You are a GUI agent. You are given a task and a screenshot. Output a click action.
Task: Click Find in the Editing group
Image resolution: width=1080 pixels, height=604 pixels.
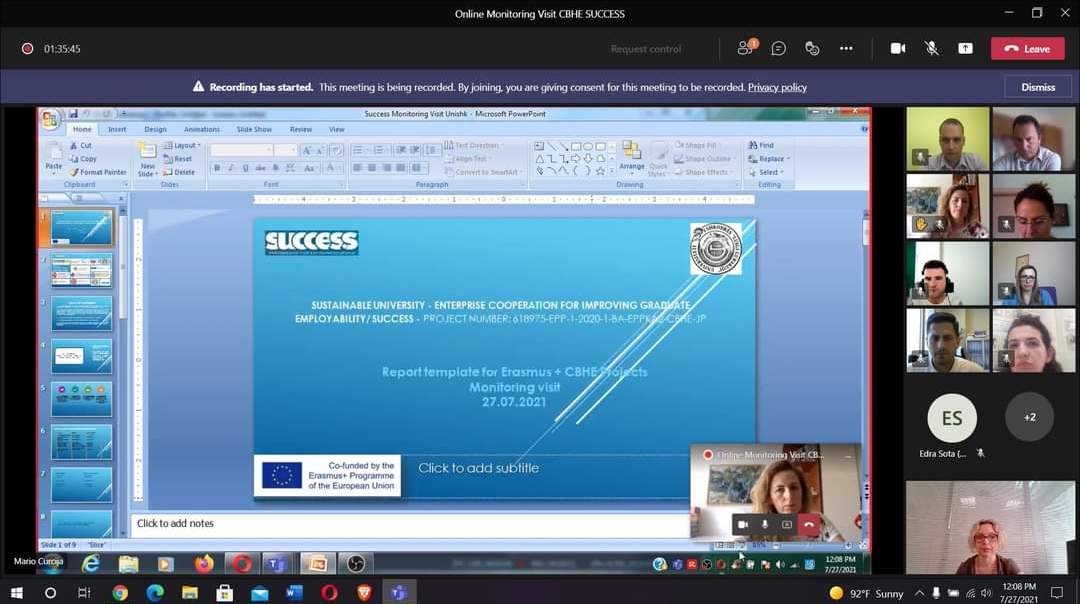point(761,145)
